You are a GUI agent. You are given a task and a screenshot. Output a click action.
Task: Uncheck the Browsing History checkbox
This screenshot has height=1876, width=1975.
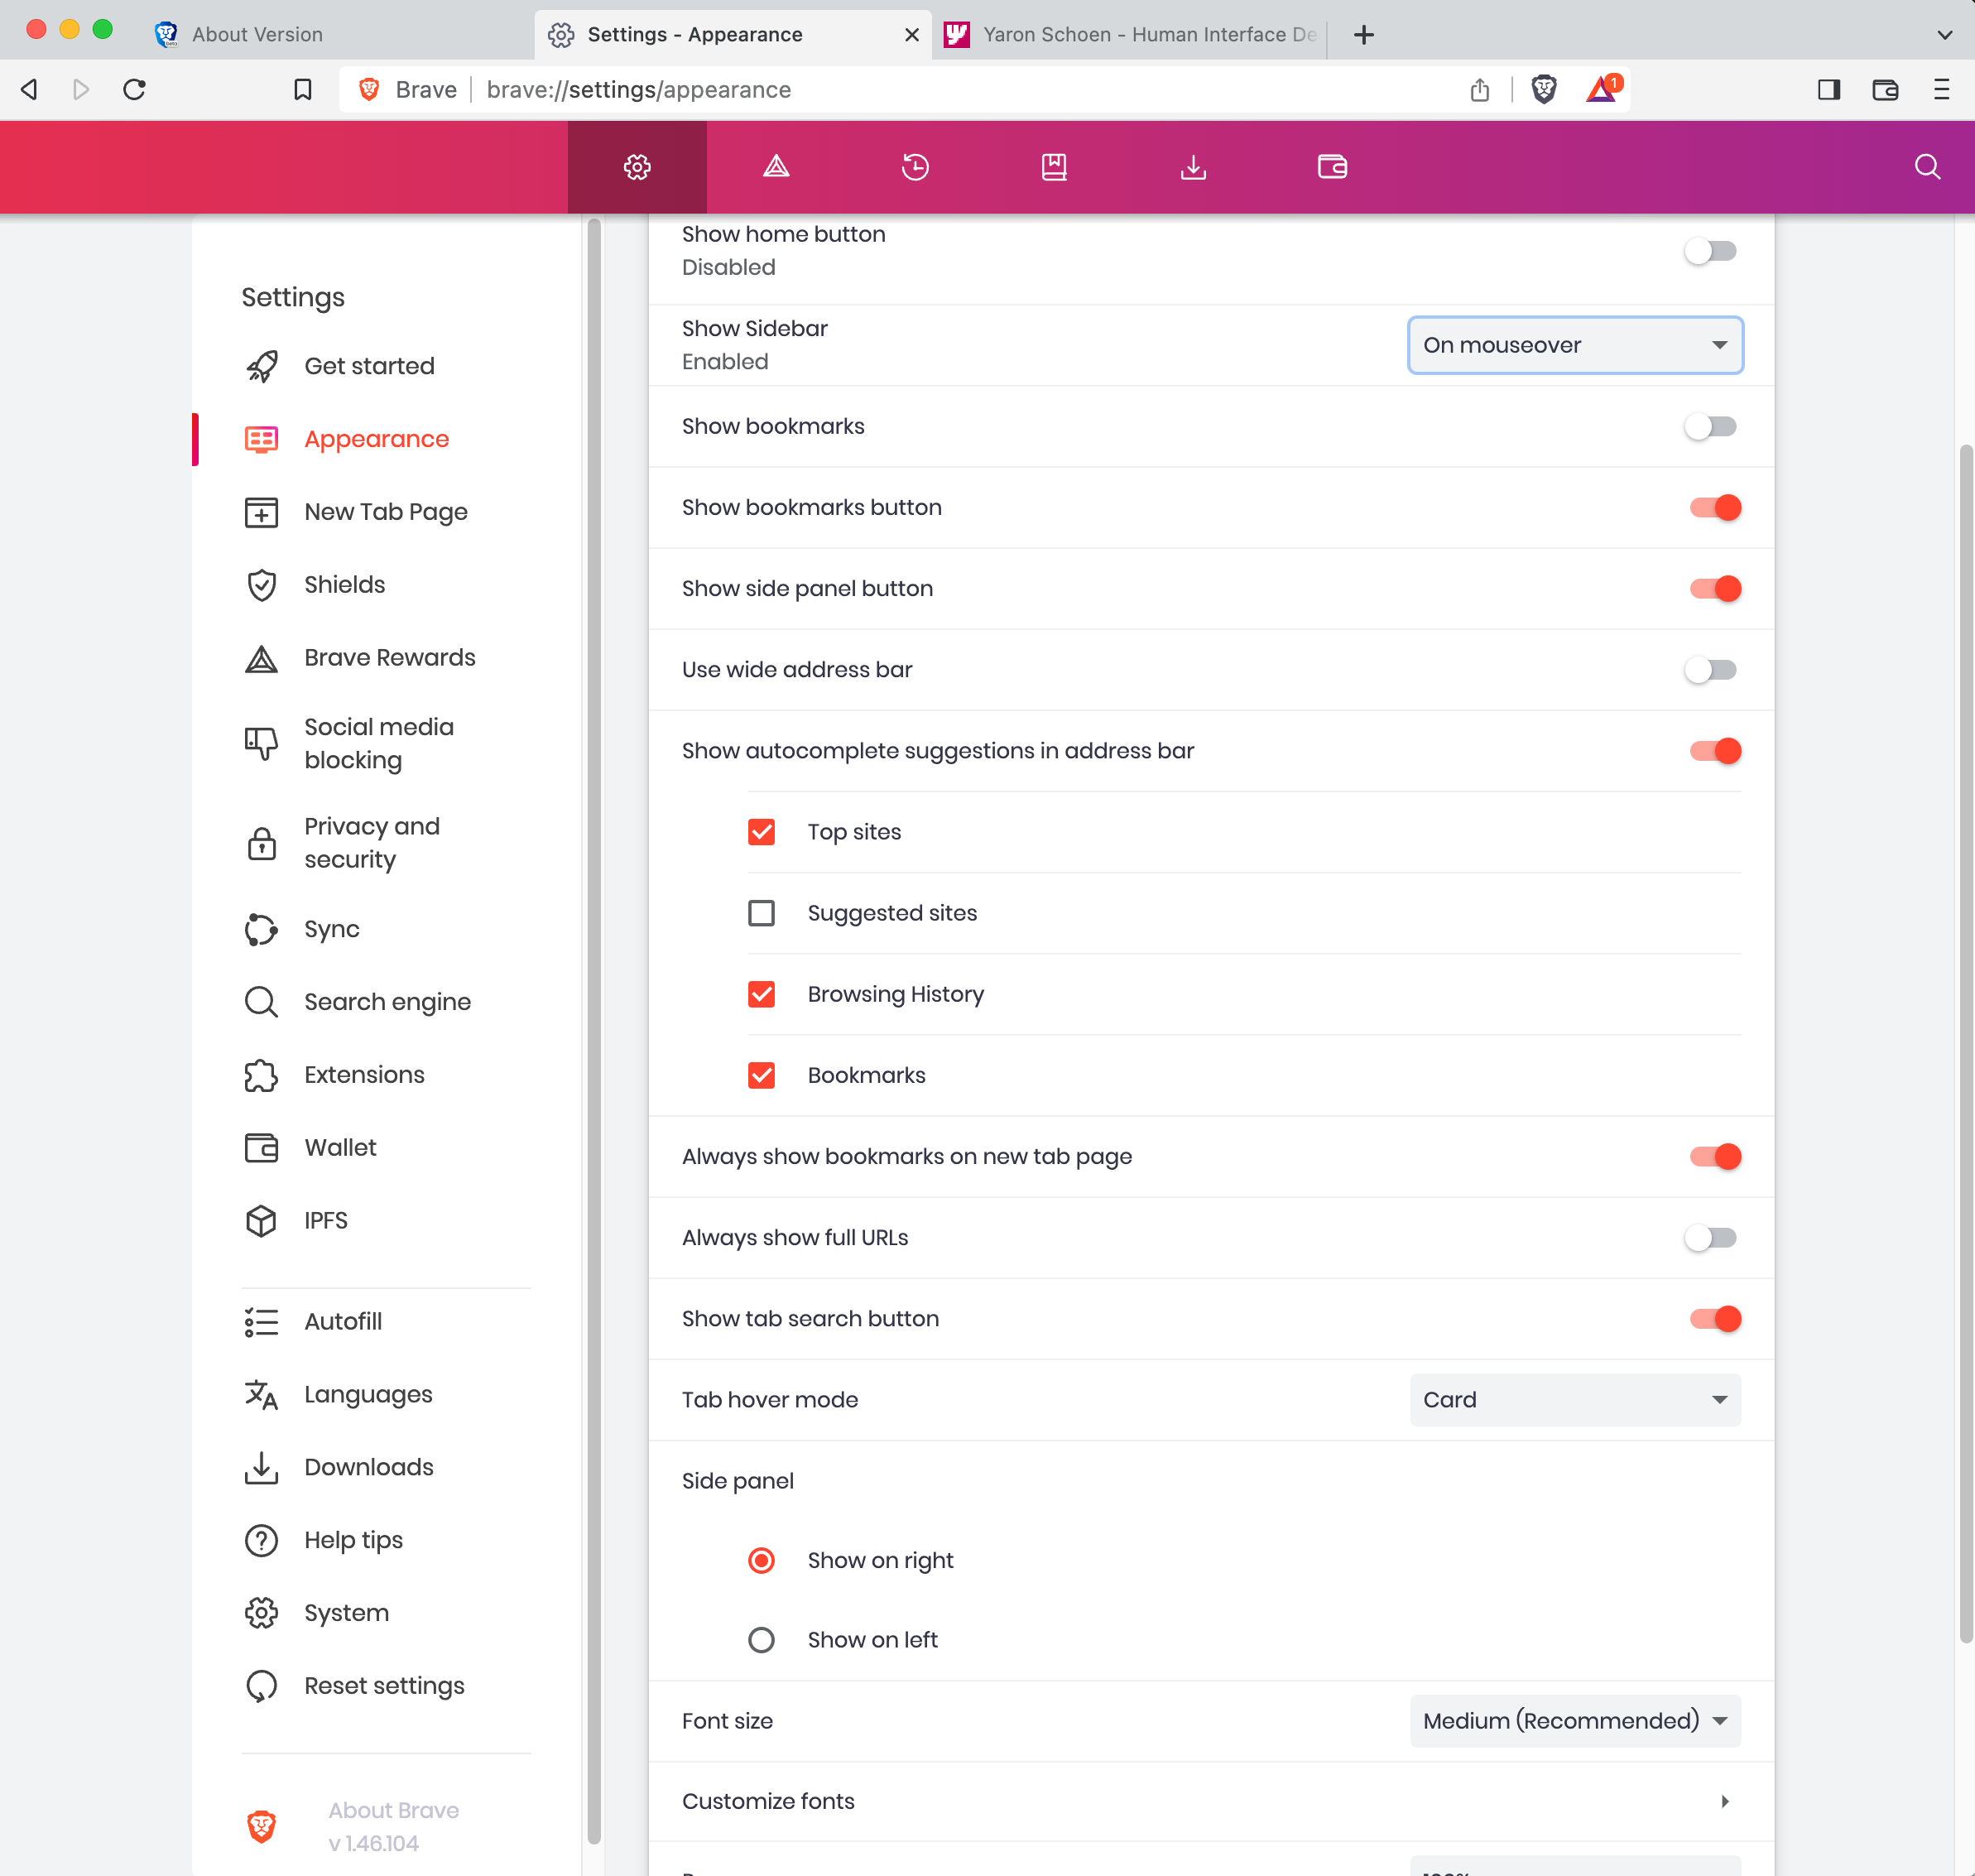coord(761,993)
